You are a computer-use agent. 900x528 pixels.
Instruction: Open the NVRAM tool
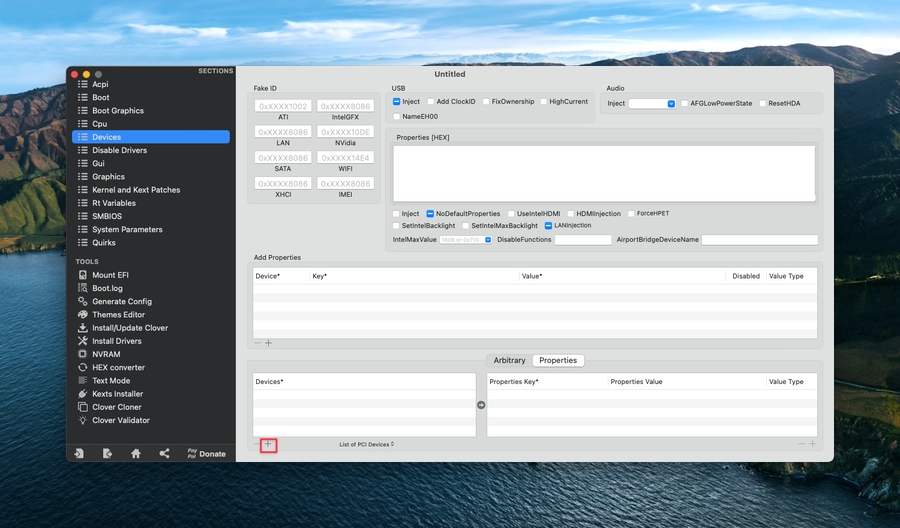pos(106,354)
